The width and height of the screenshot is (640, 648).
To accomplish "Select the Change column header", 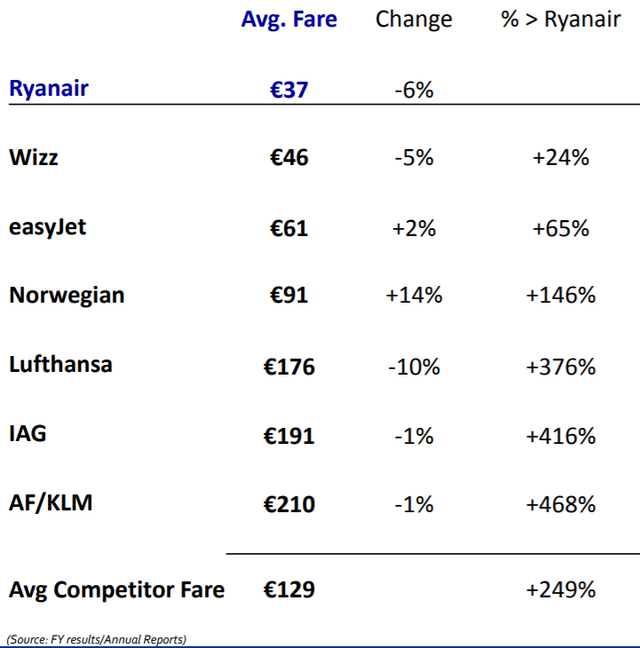I will pyautogui.click(x=414, y=19).
